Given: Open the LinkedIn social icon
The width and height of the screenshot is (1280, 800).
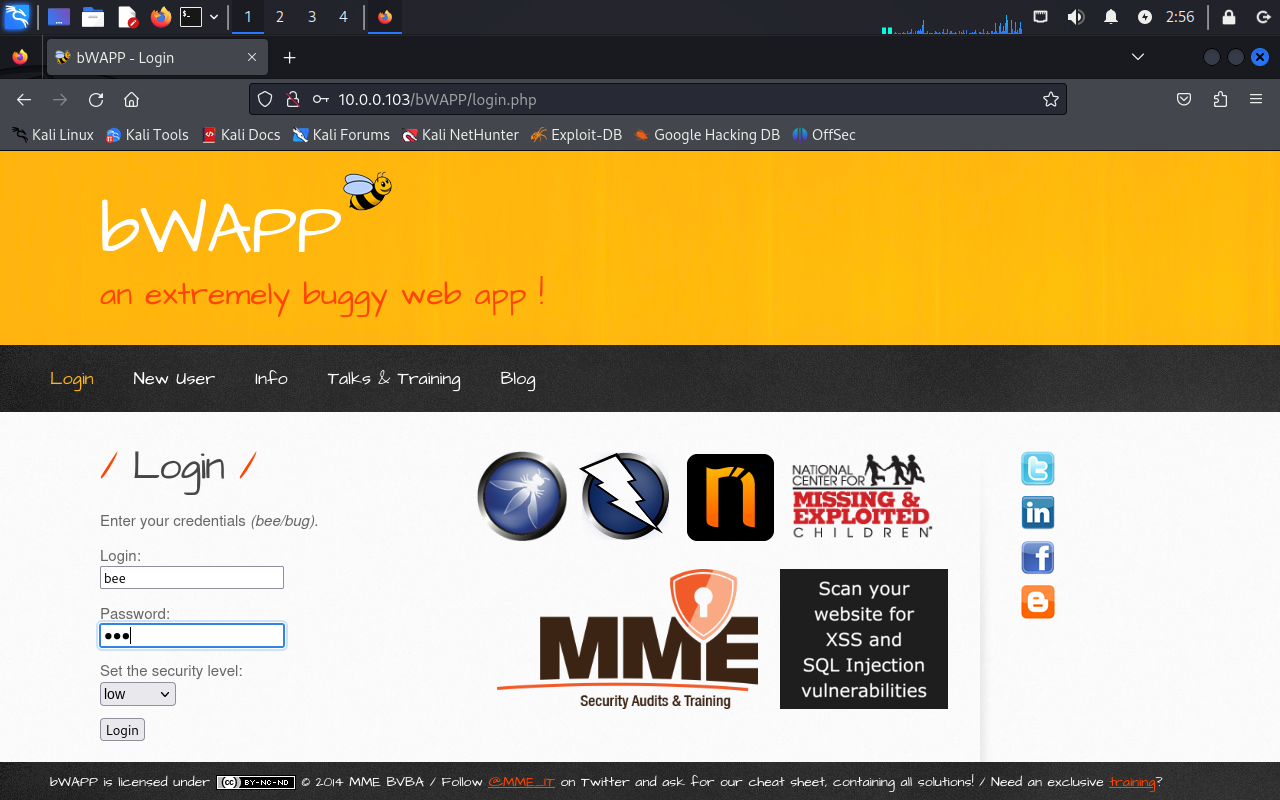Looking at the screenshot, I should pyautogui.click(x=1038, y=513).
